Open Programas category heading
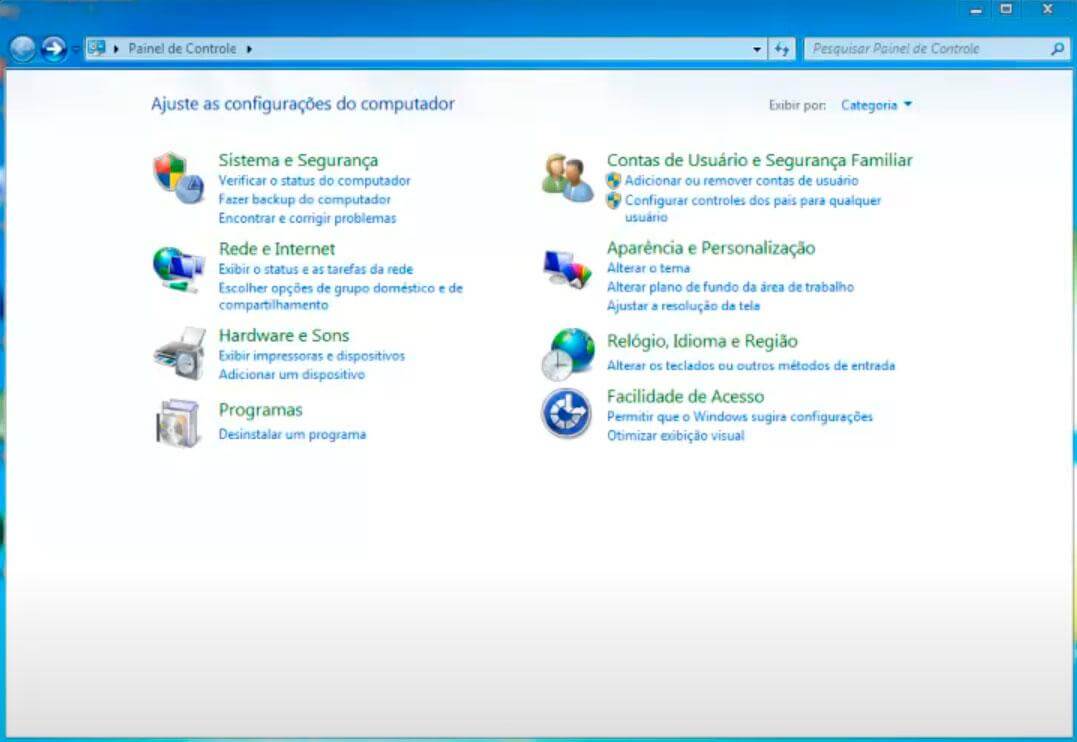The image size is (1077, 742). pyautogui.click(x=260, y=409)
